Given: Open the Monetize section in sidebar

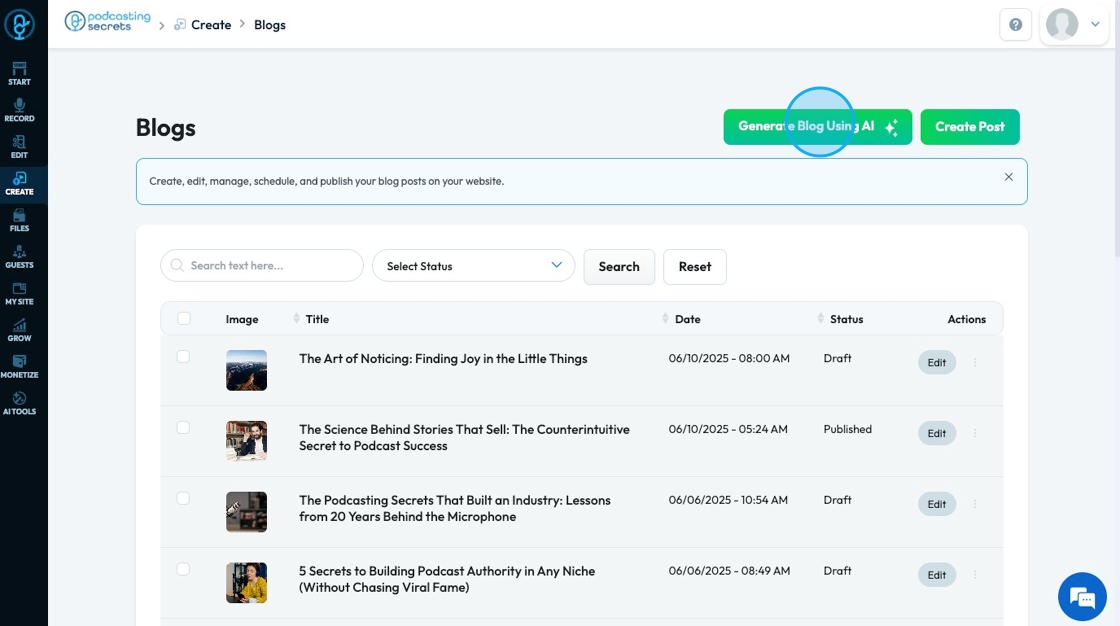Looking at the screenshot, I should [19, 366].
